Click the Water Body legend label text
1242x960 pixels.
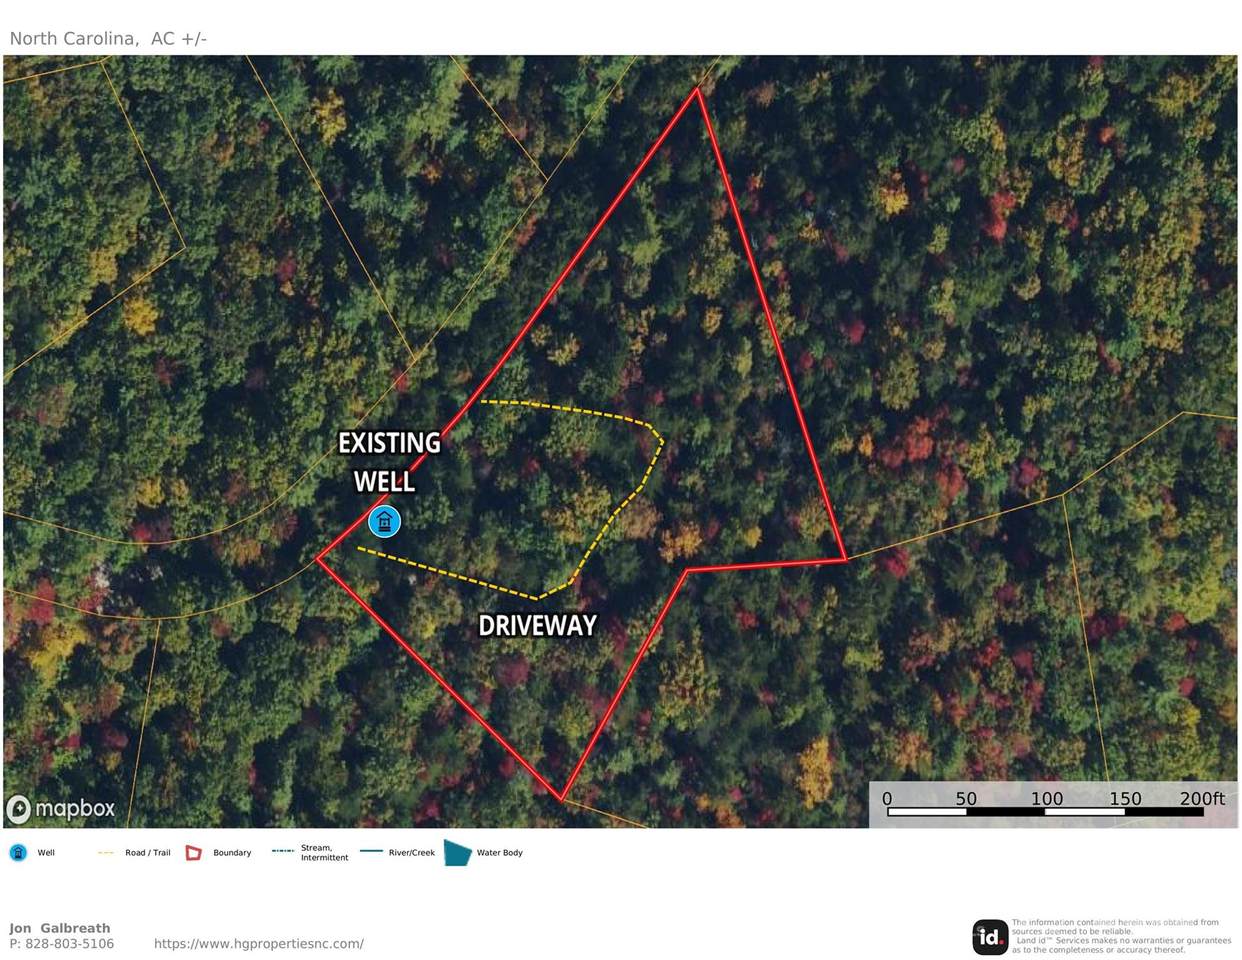499,853
